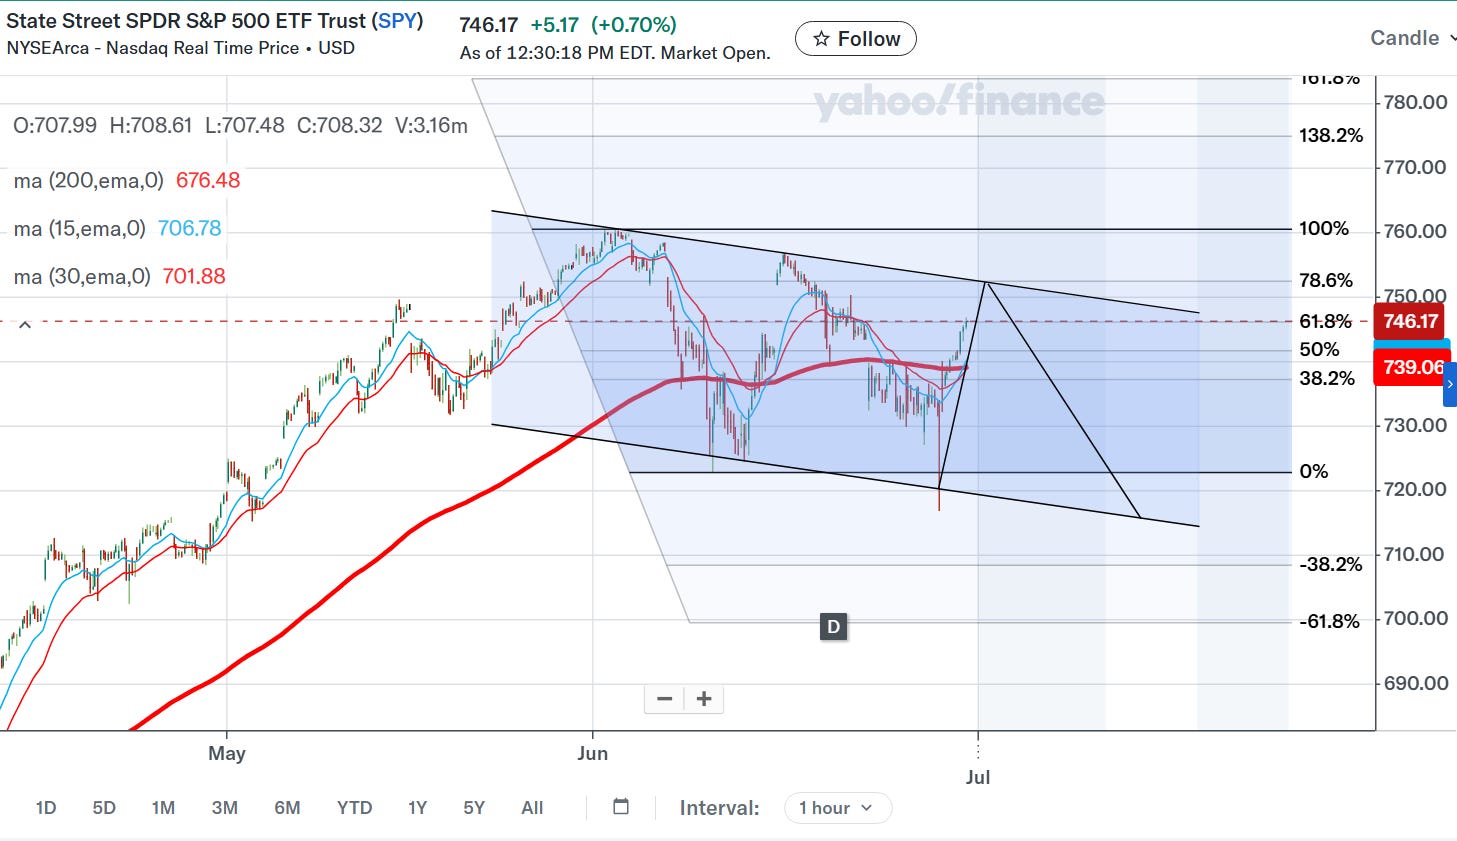Click the 780.00 price axis label

(x=1415, y=102)
